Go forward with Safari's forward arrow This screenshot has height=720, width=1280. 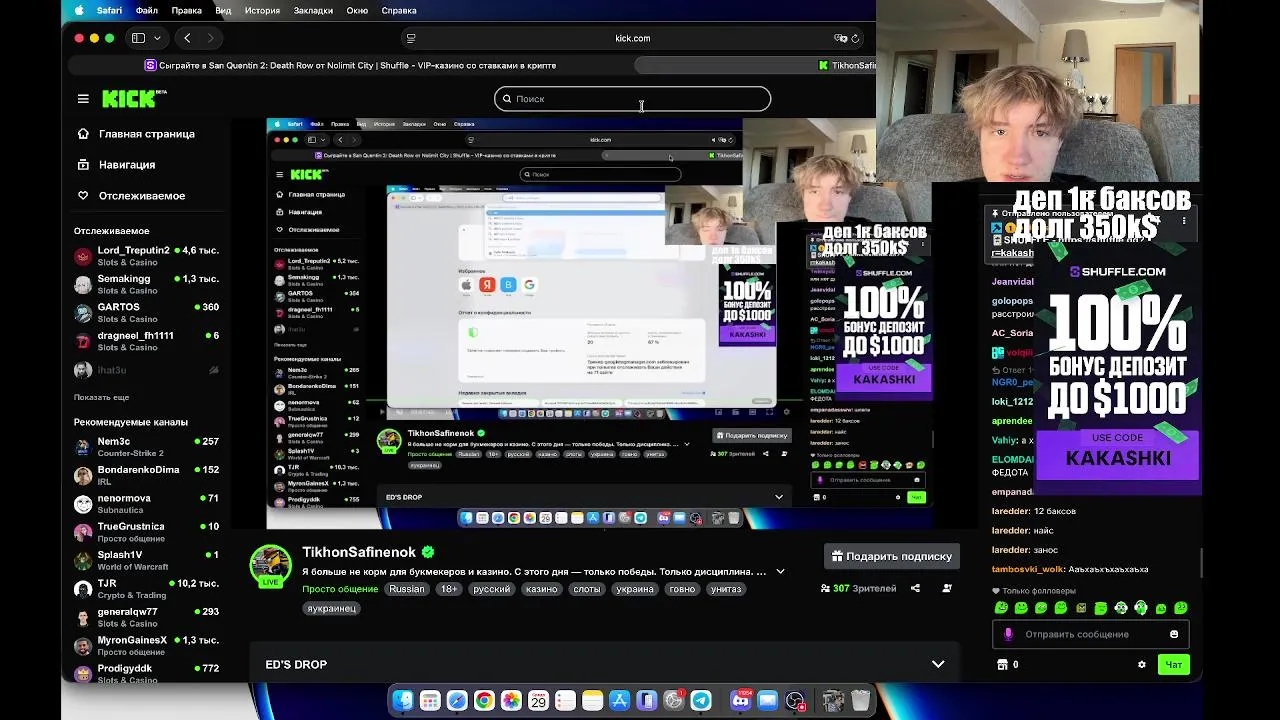210,38
